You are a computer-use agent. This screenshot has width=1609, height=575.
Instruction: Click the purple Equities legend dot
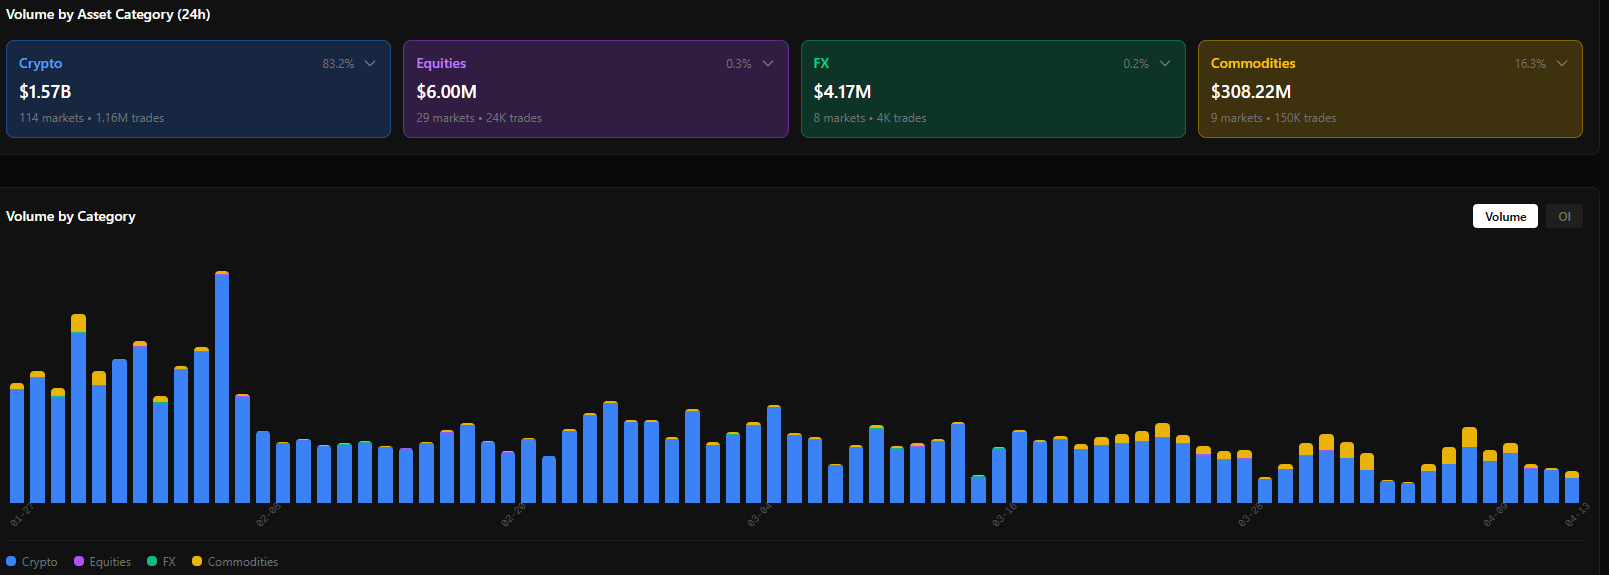point(79,561)
